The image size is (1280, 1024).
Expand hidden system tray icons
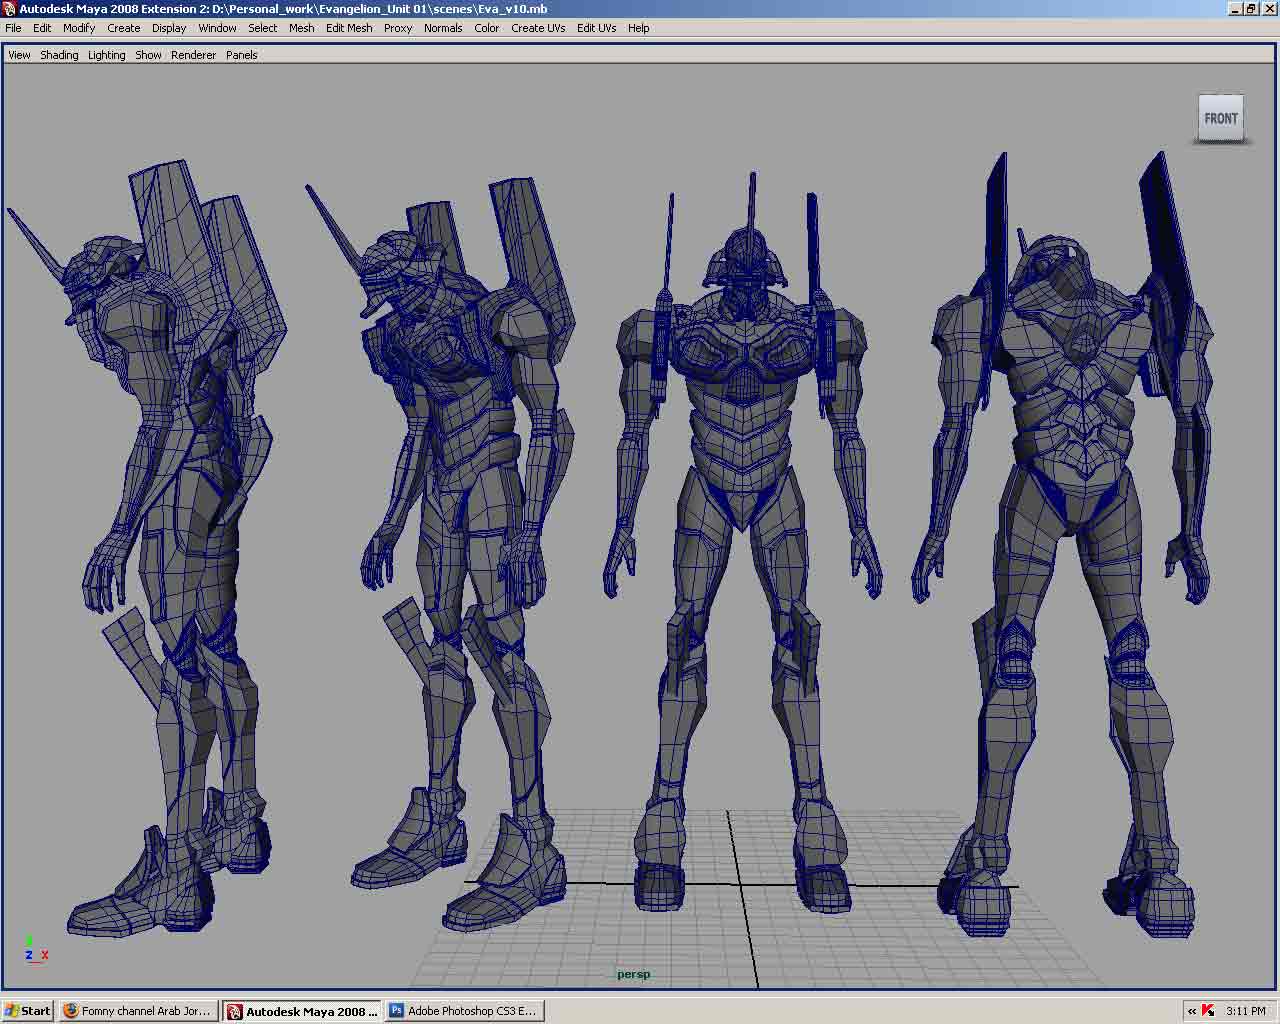[1192, 1011]
